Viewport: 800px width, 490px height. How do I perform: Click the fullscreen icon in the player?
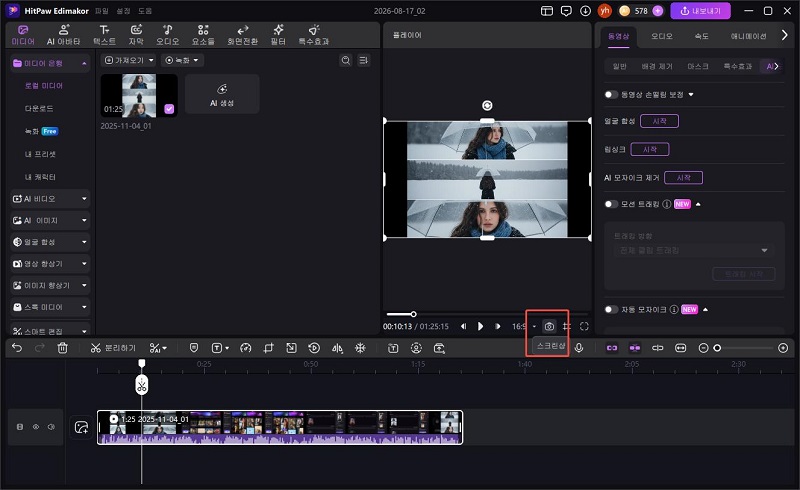pyautogui.click(x=584, y=326)
